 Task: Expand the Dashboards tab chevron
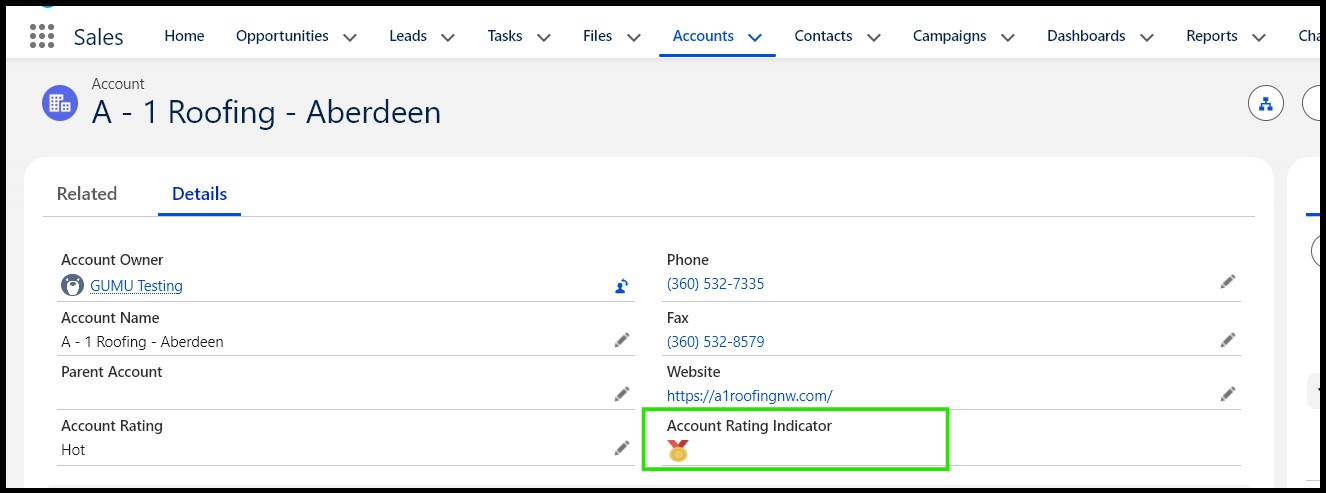click(x=1147, y=37)
